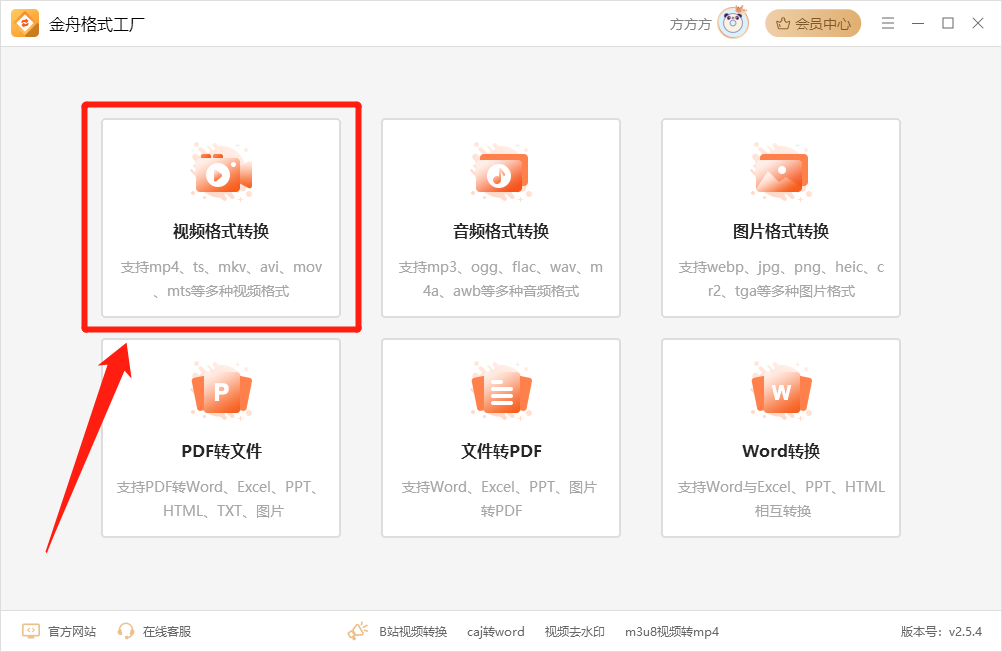Click the megaphone announcement icon
The image size is (1002, 652).
(x=357, y=631)
